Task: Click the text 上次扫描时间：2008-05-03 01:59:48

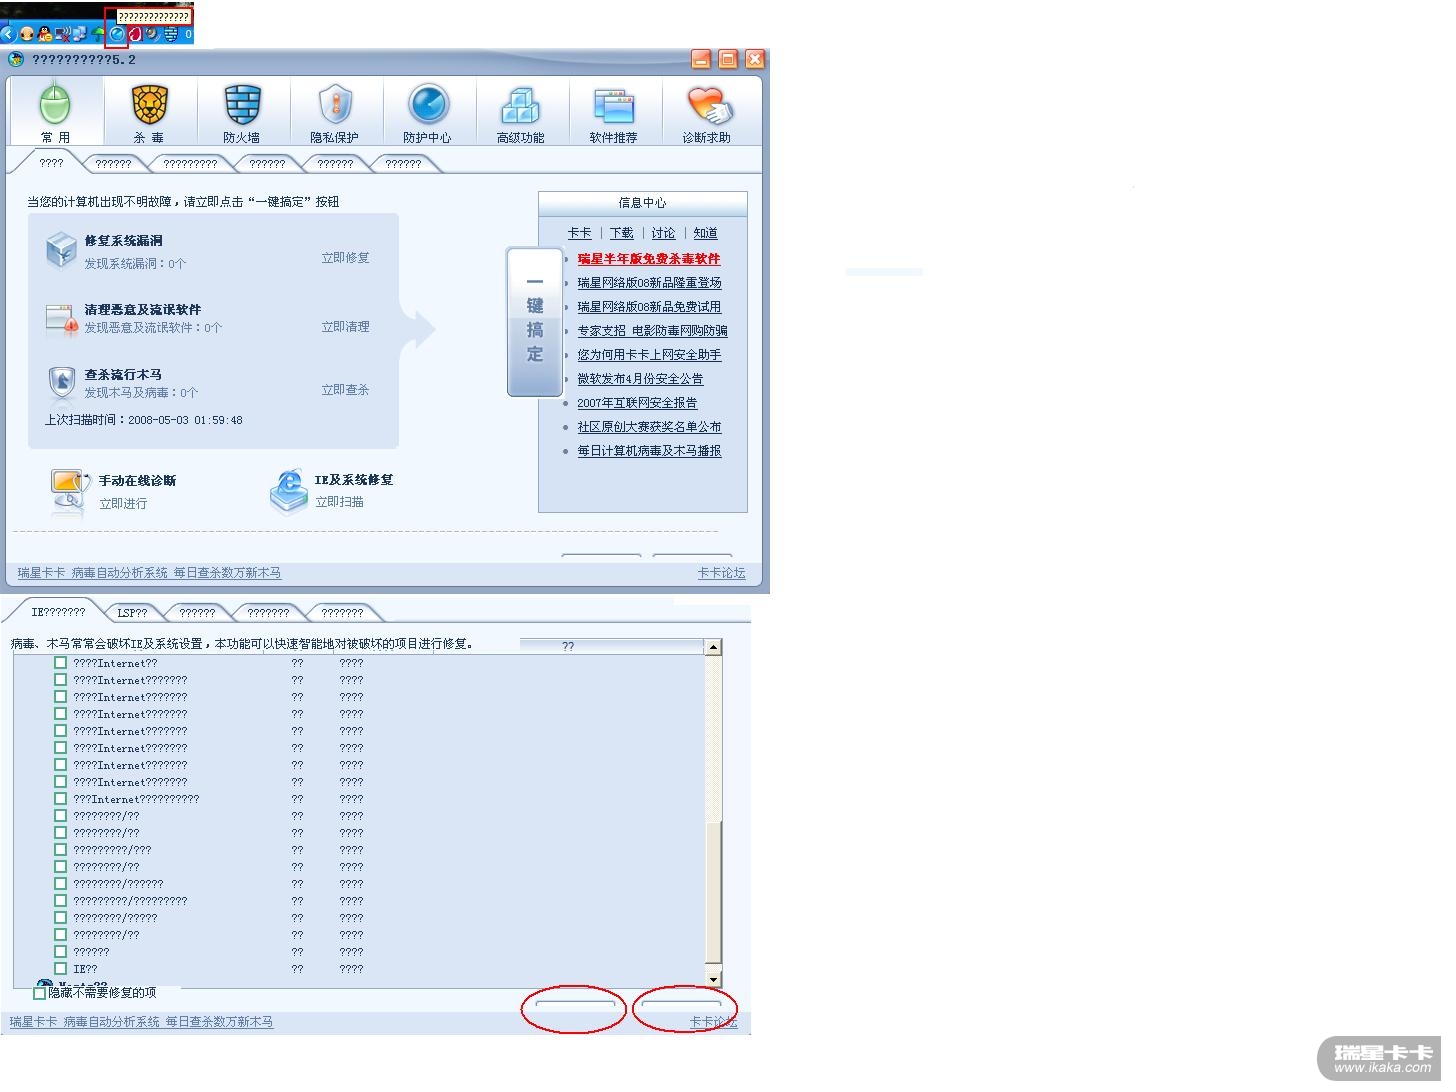Action: point(144,420)
